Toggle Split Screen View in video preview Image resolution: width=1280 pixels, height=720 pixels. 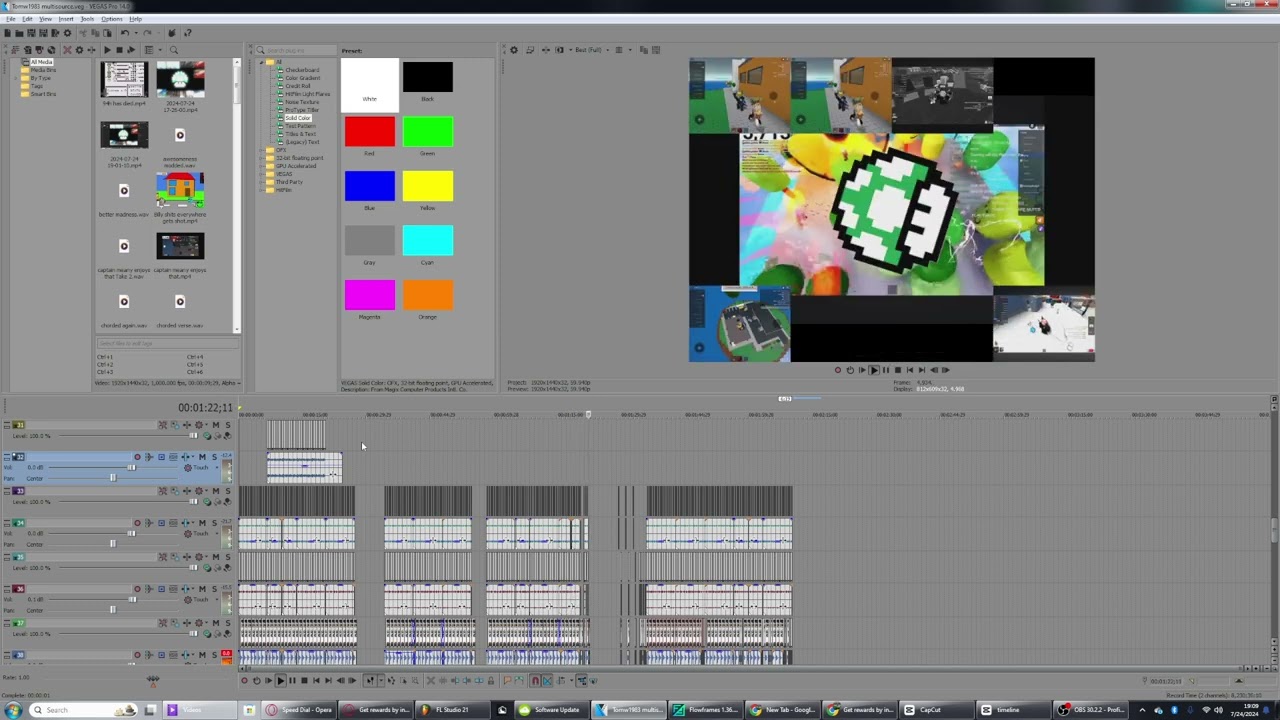559,50
